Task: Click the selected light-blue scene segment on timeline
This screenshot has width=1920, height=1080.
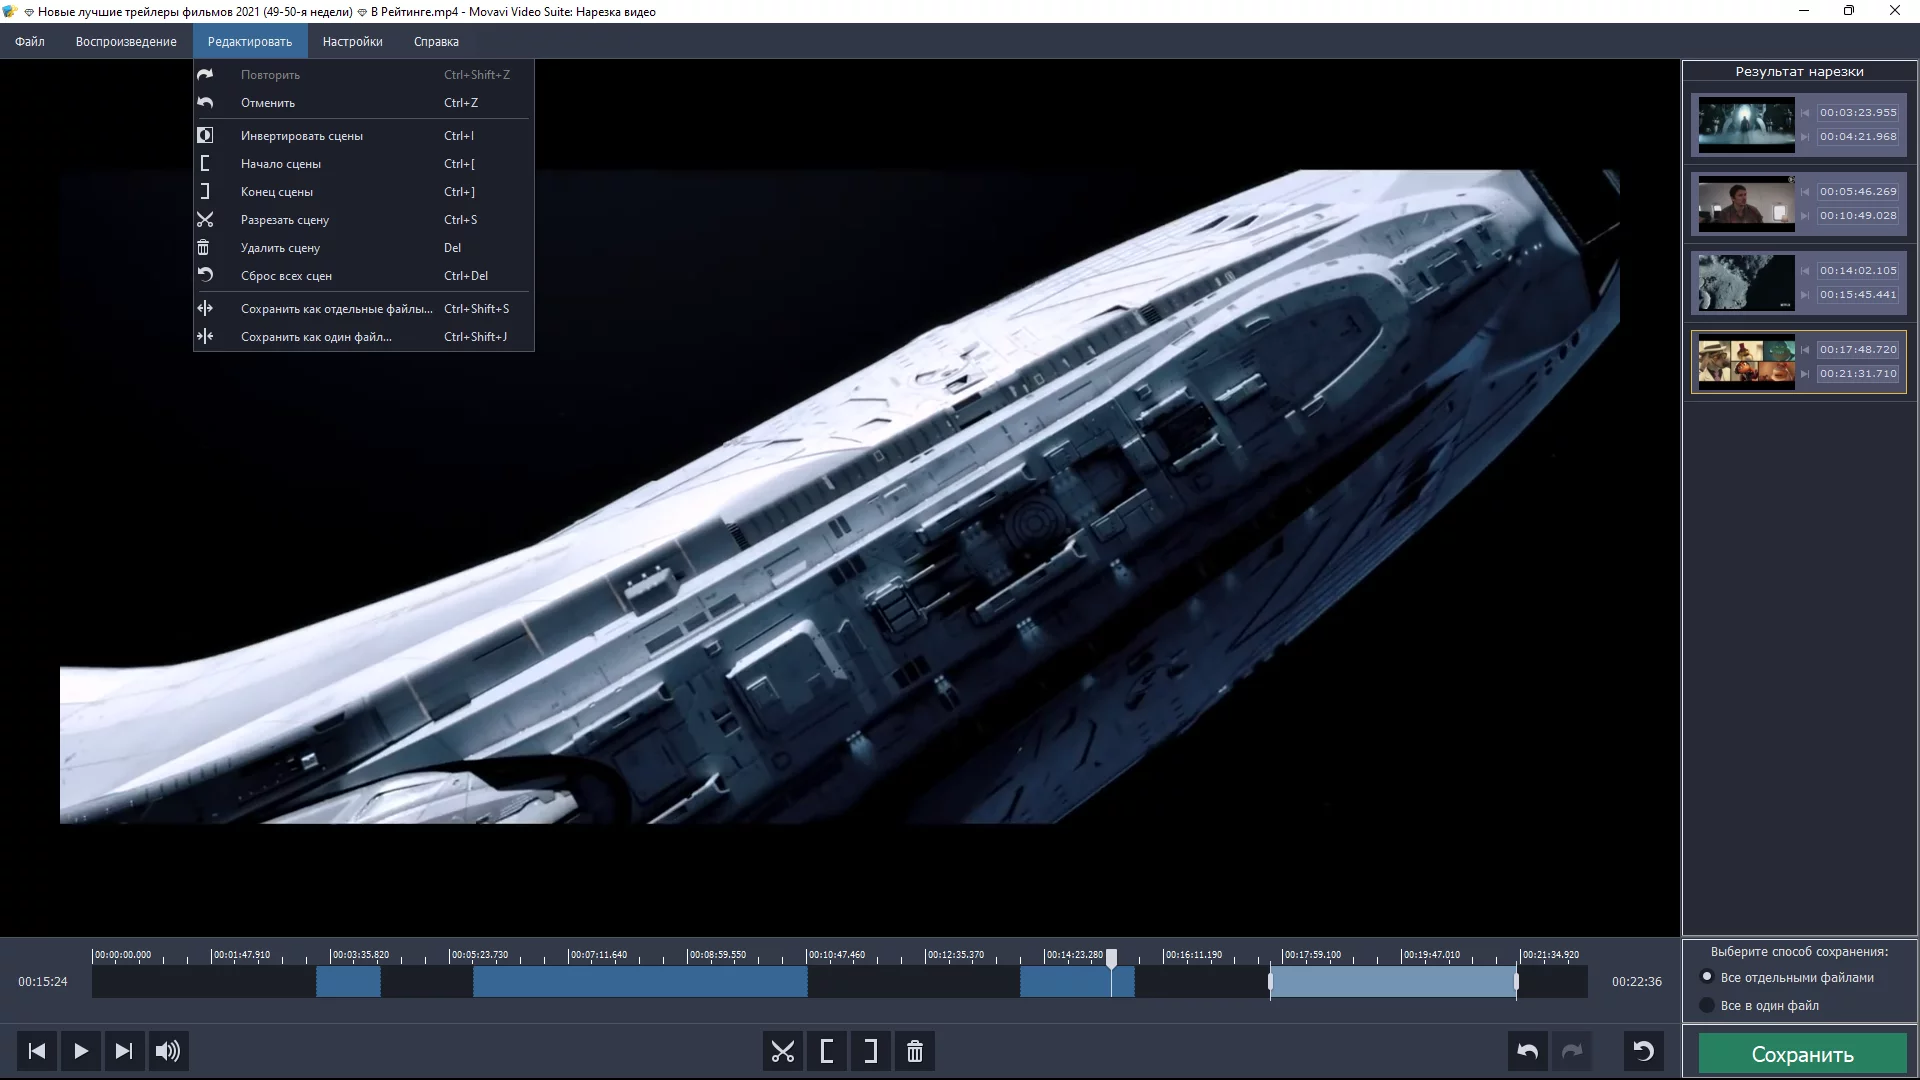Action: (x=1393, y=982)
